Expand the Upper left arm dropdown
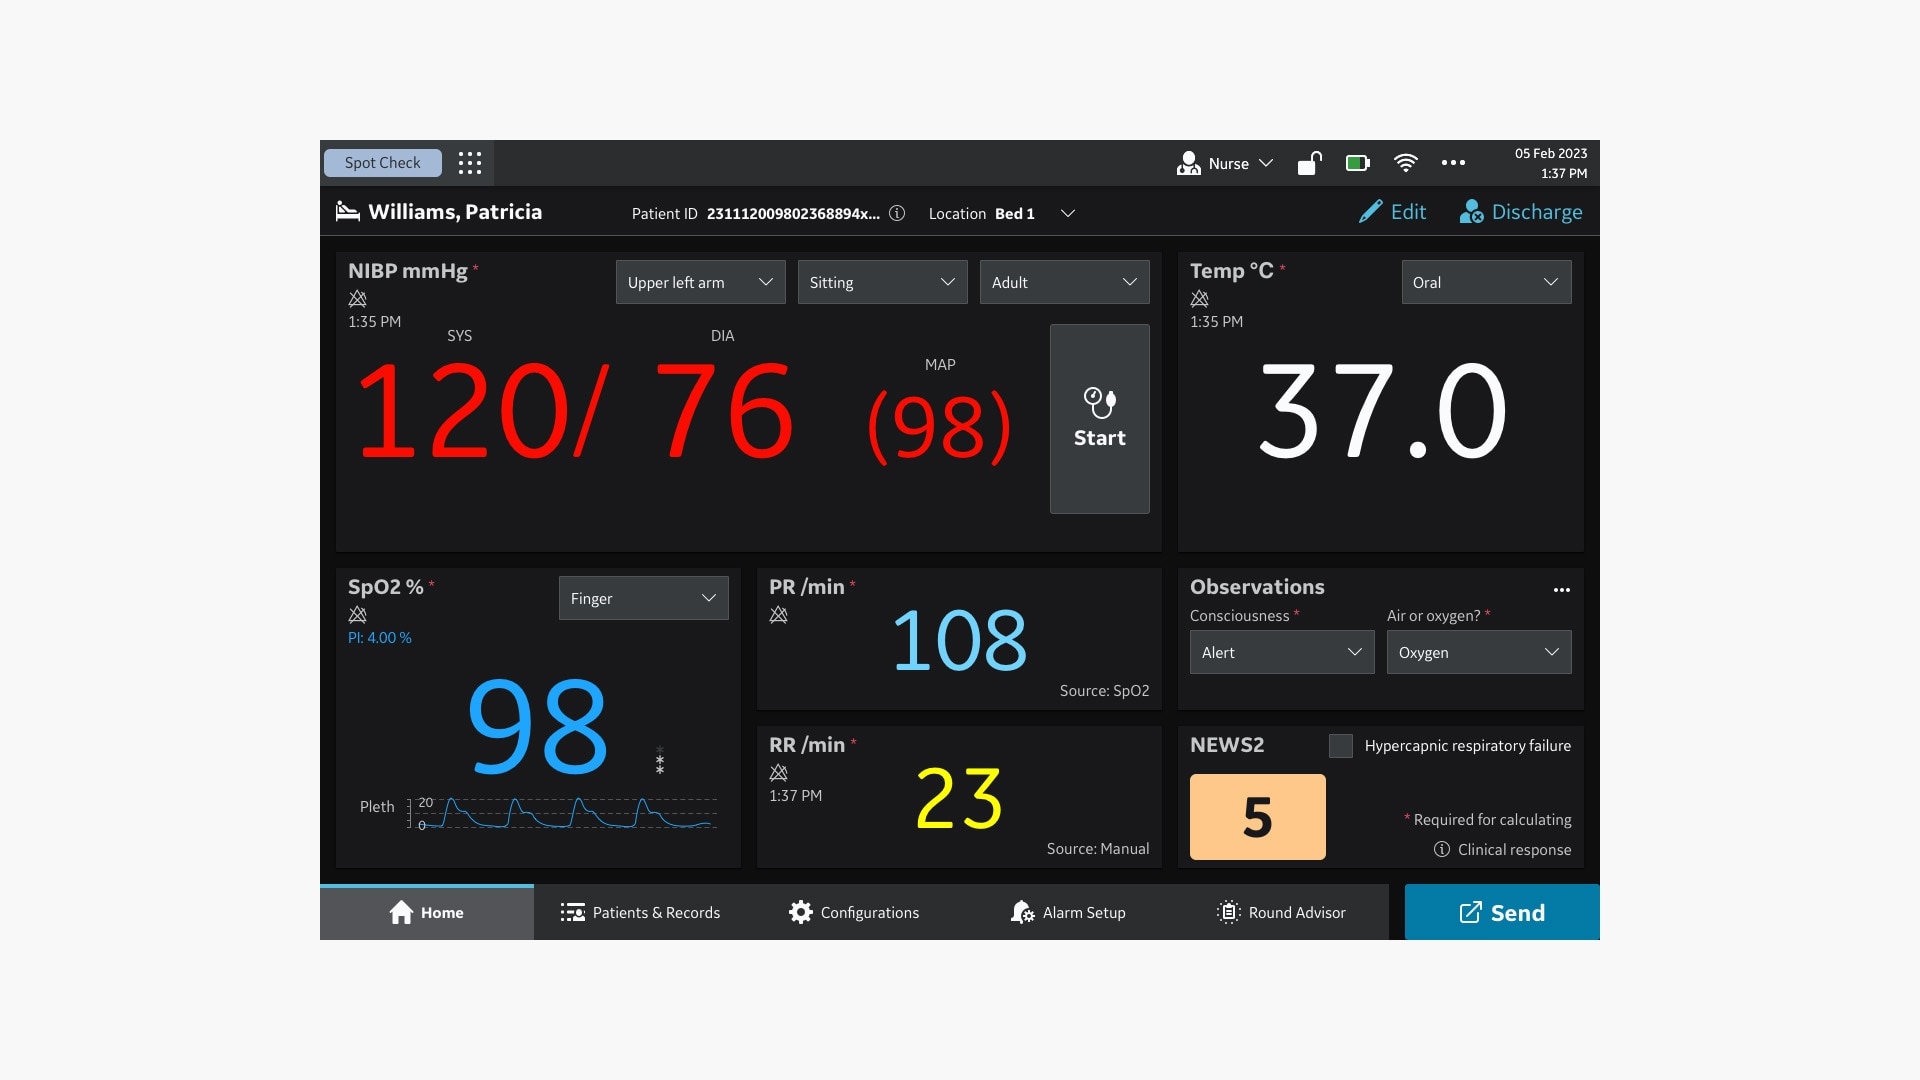The image size is (1920, 1080). (700, 282)
